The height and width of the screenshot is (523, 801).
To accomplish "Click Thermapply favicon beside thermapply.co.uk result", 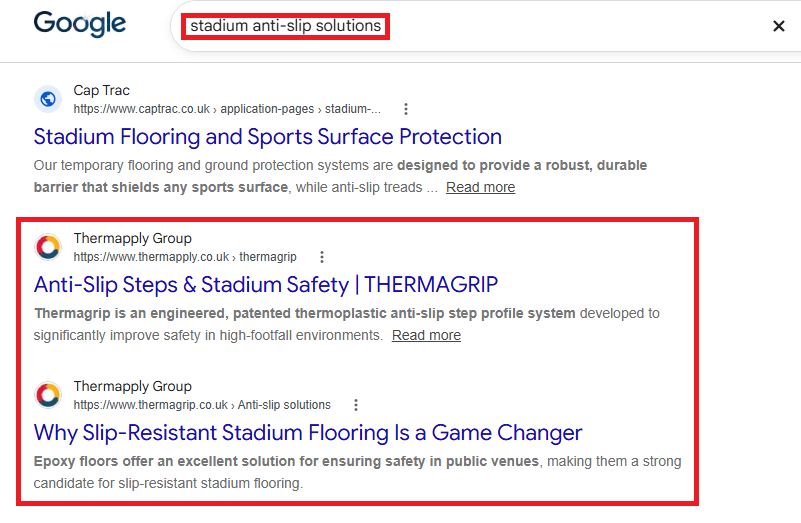I will [x=48, y=247].
